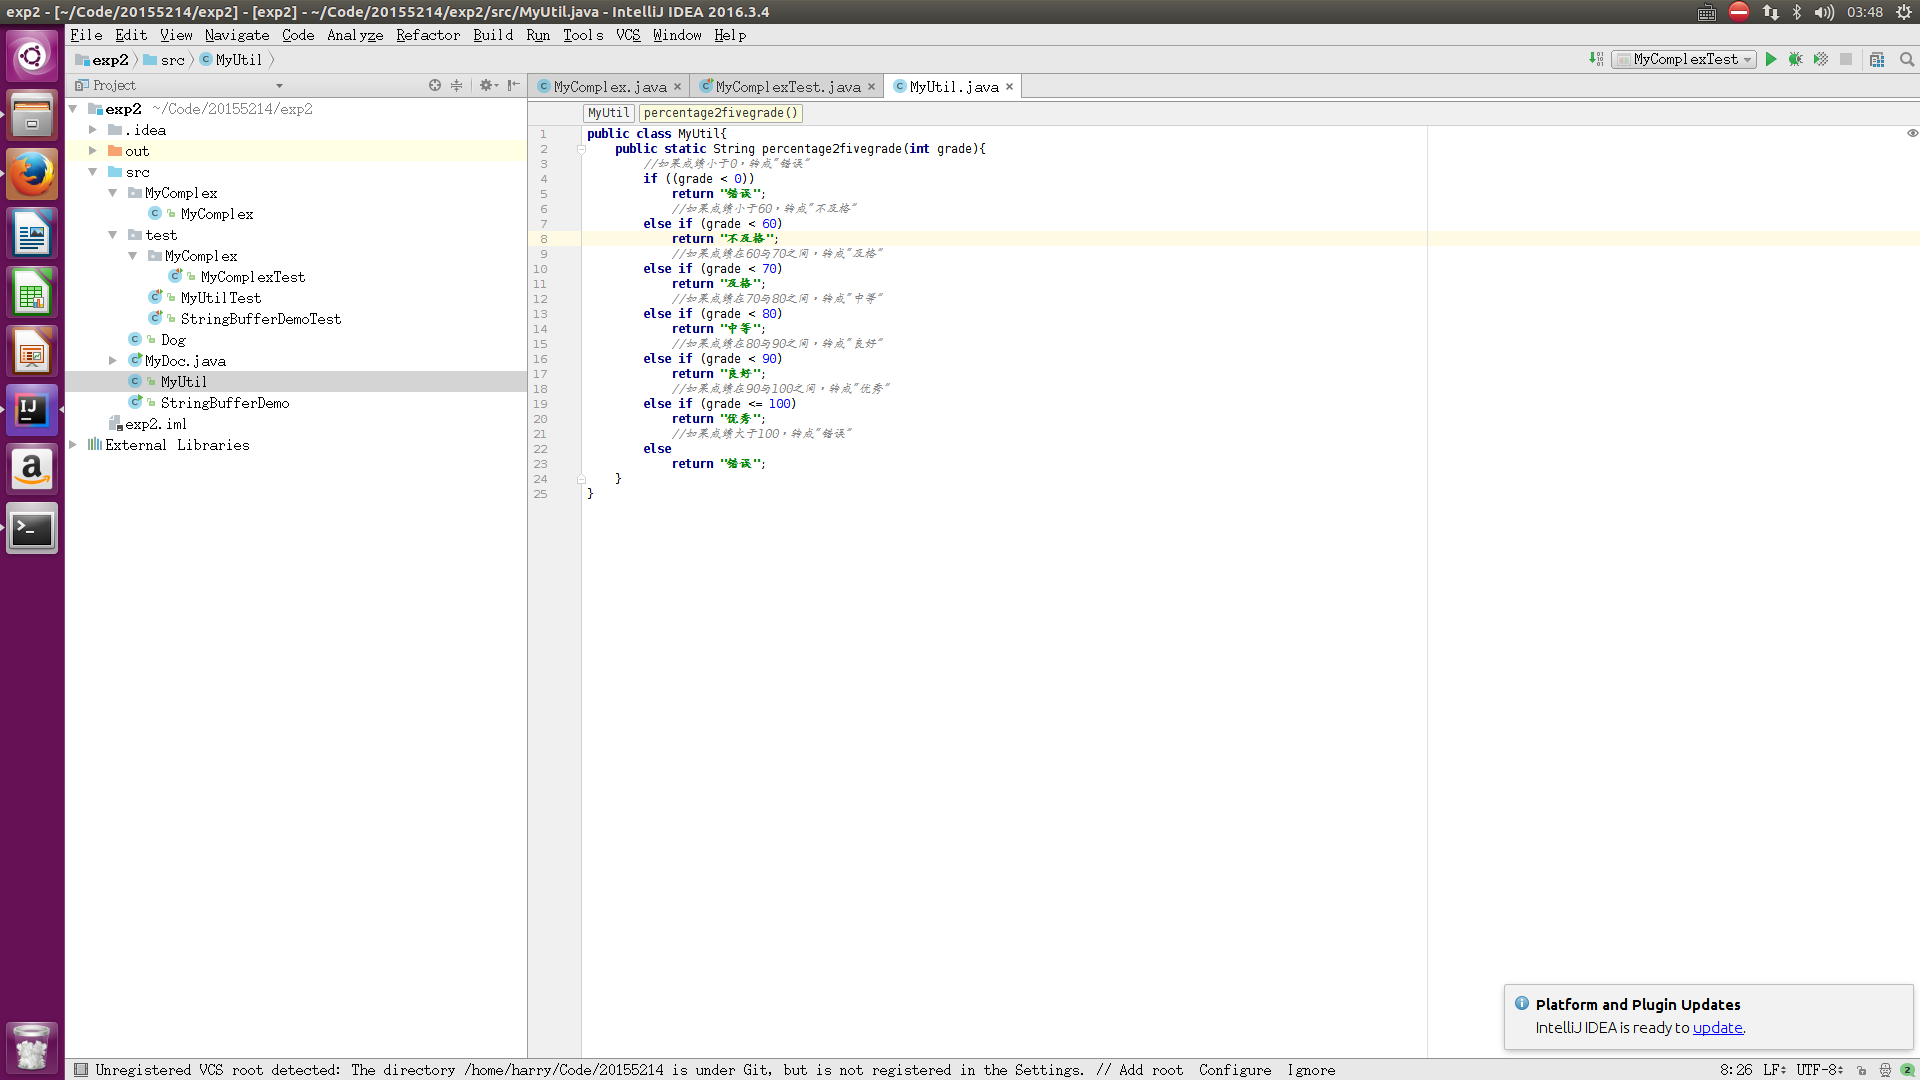
Task: Close the MyUtil.java tab
Action: (1010, 87)
